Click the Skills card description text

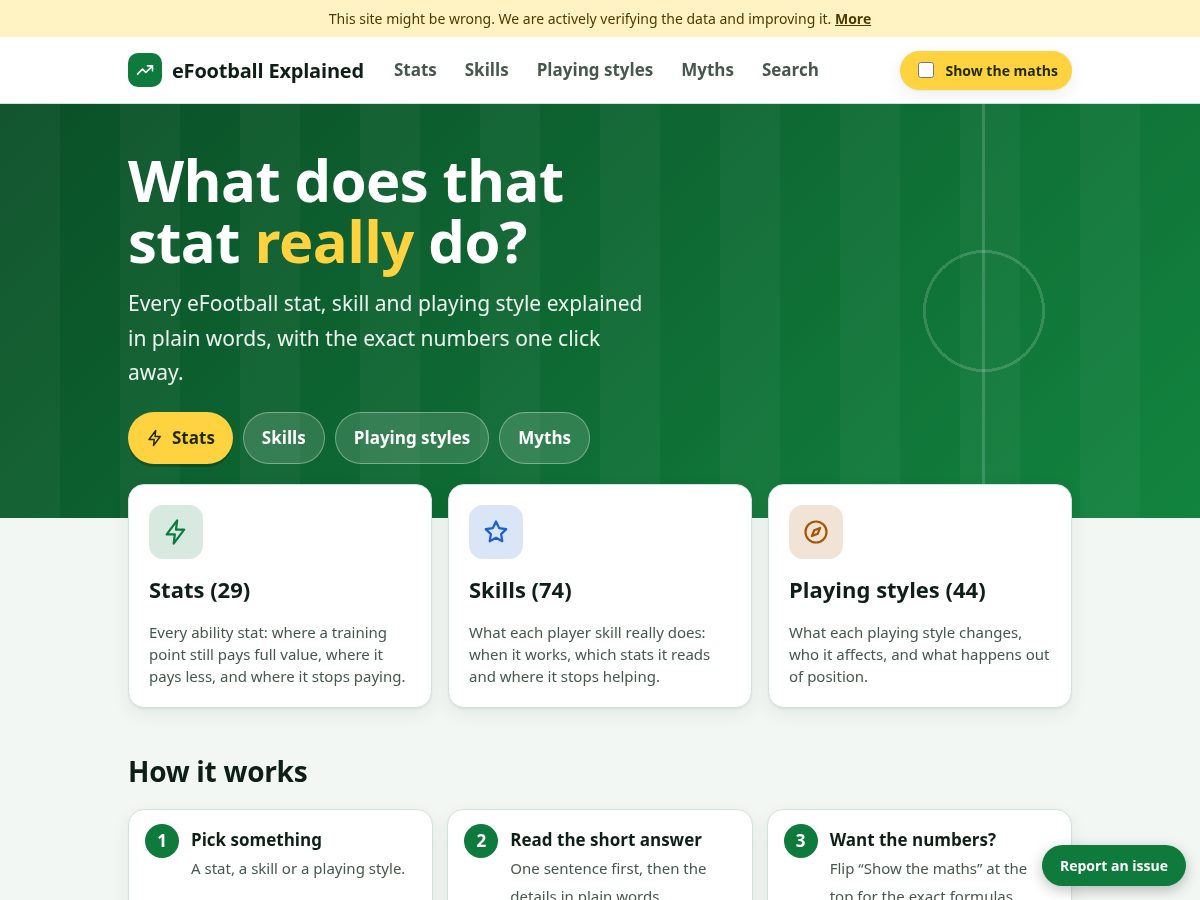click(x=590, y=655)
